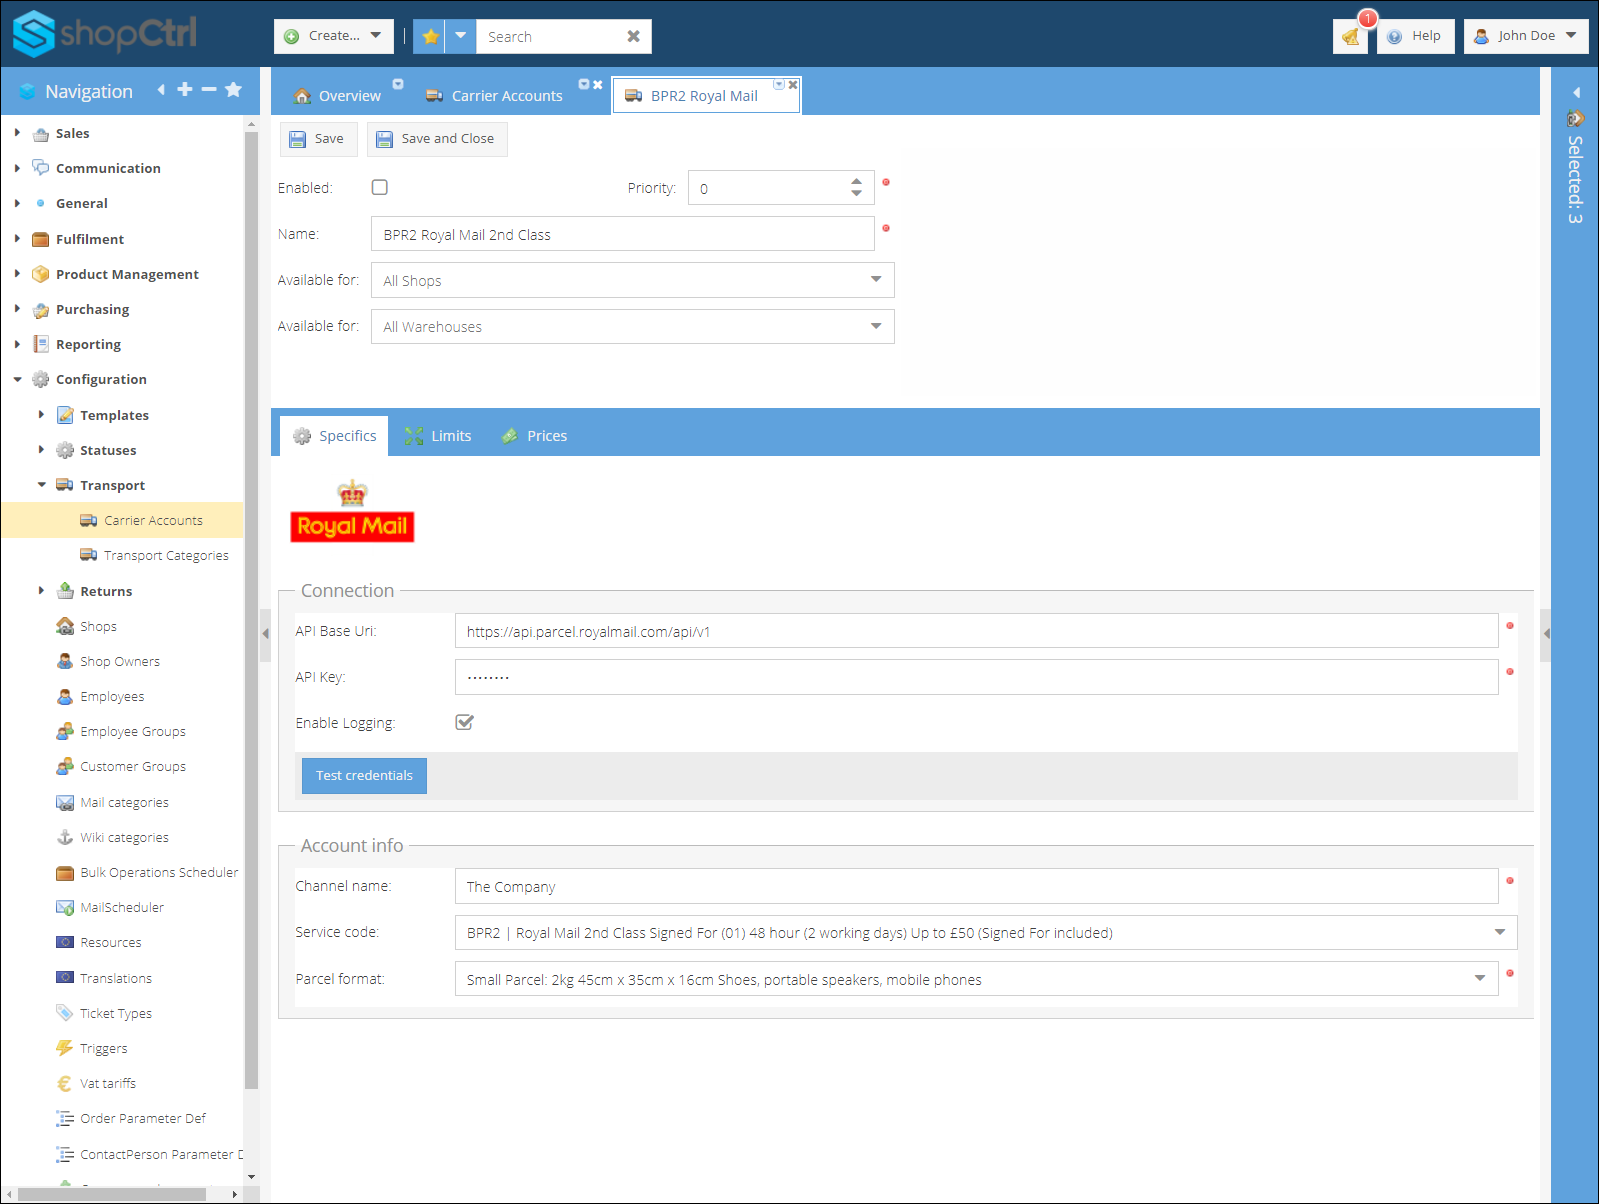Toggle the Enabled checkbox
Image resolution: width=1599 pixels, height=1204 pixels.
380,187
